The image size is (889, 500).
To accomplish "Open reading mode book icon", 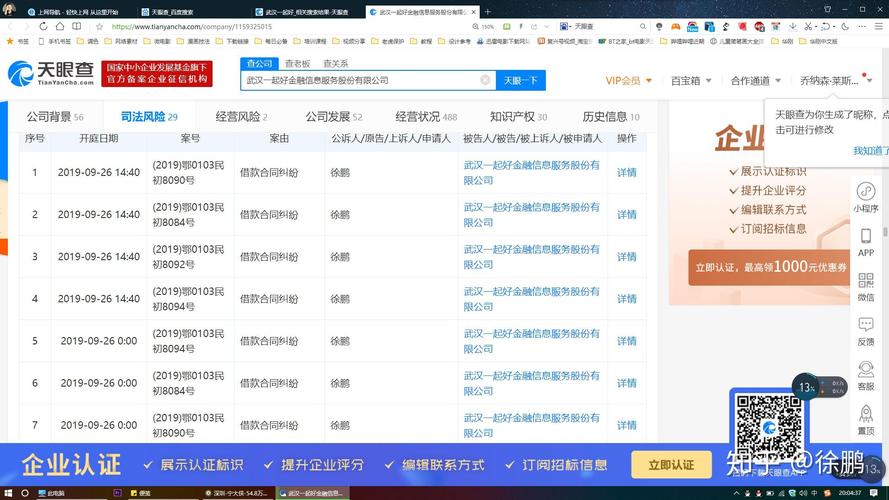I will pyautogui.click(x=77, y=26).
